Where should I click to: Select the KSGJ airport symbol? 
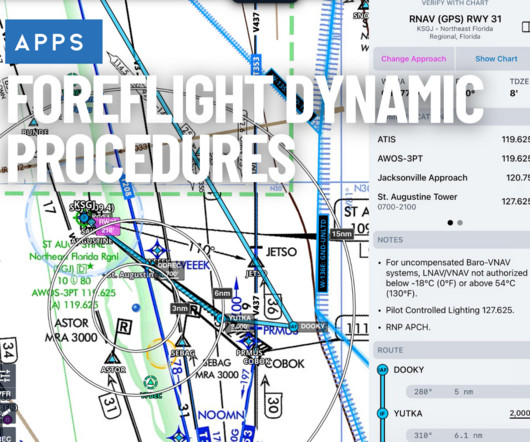pyautogui.click(x=83, y=217)
